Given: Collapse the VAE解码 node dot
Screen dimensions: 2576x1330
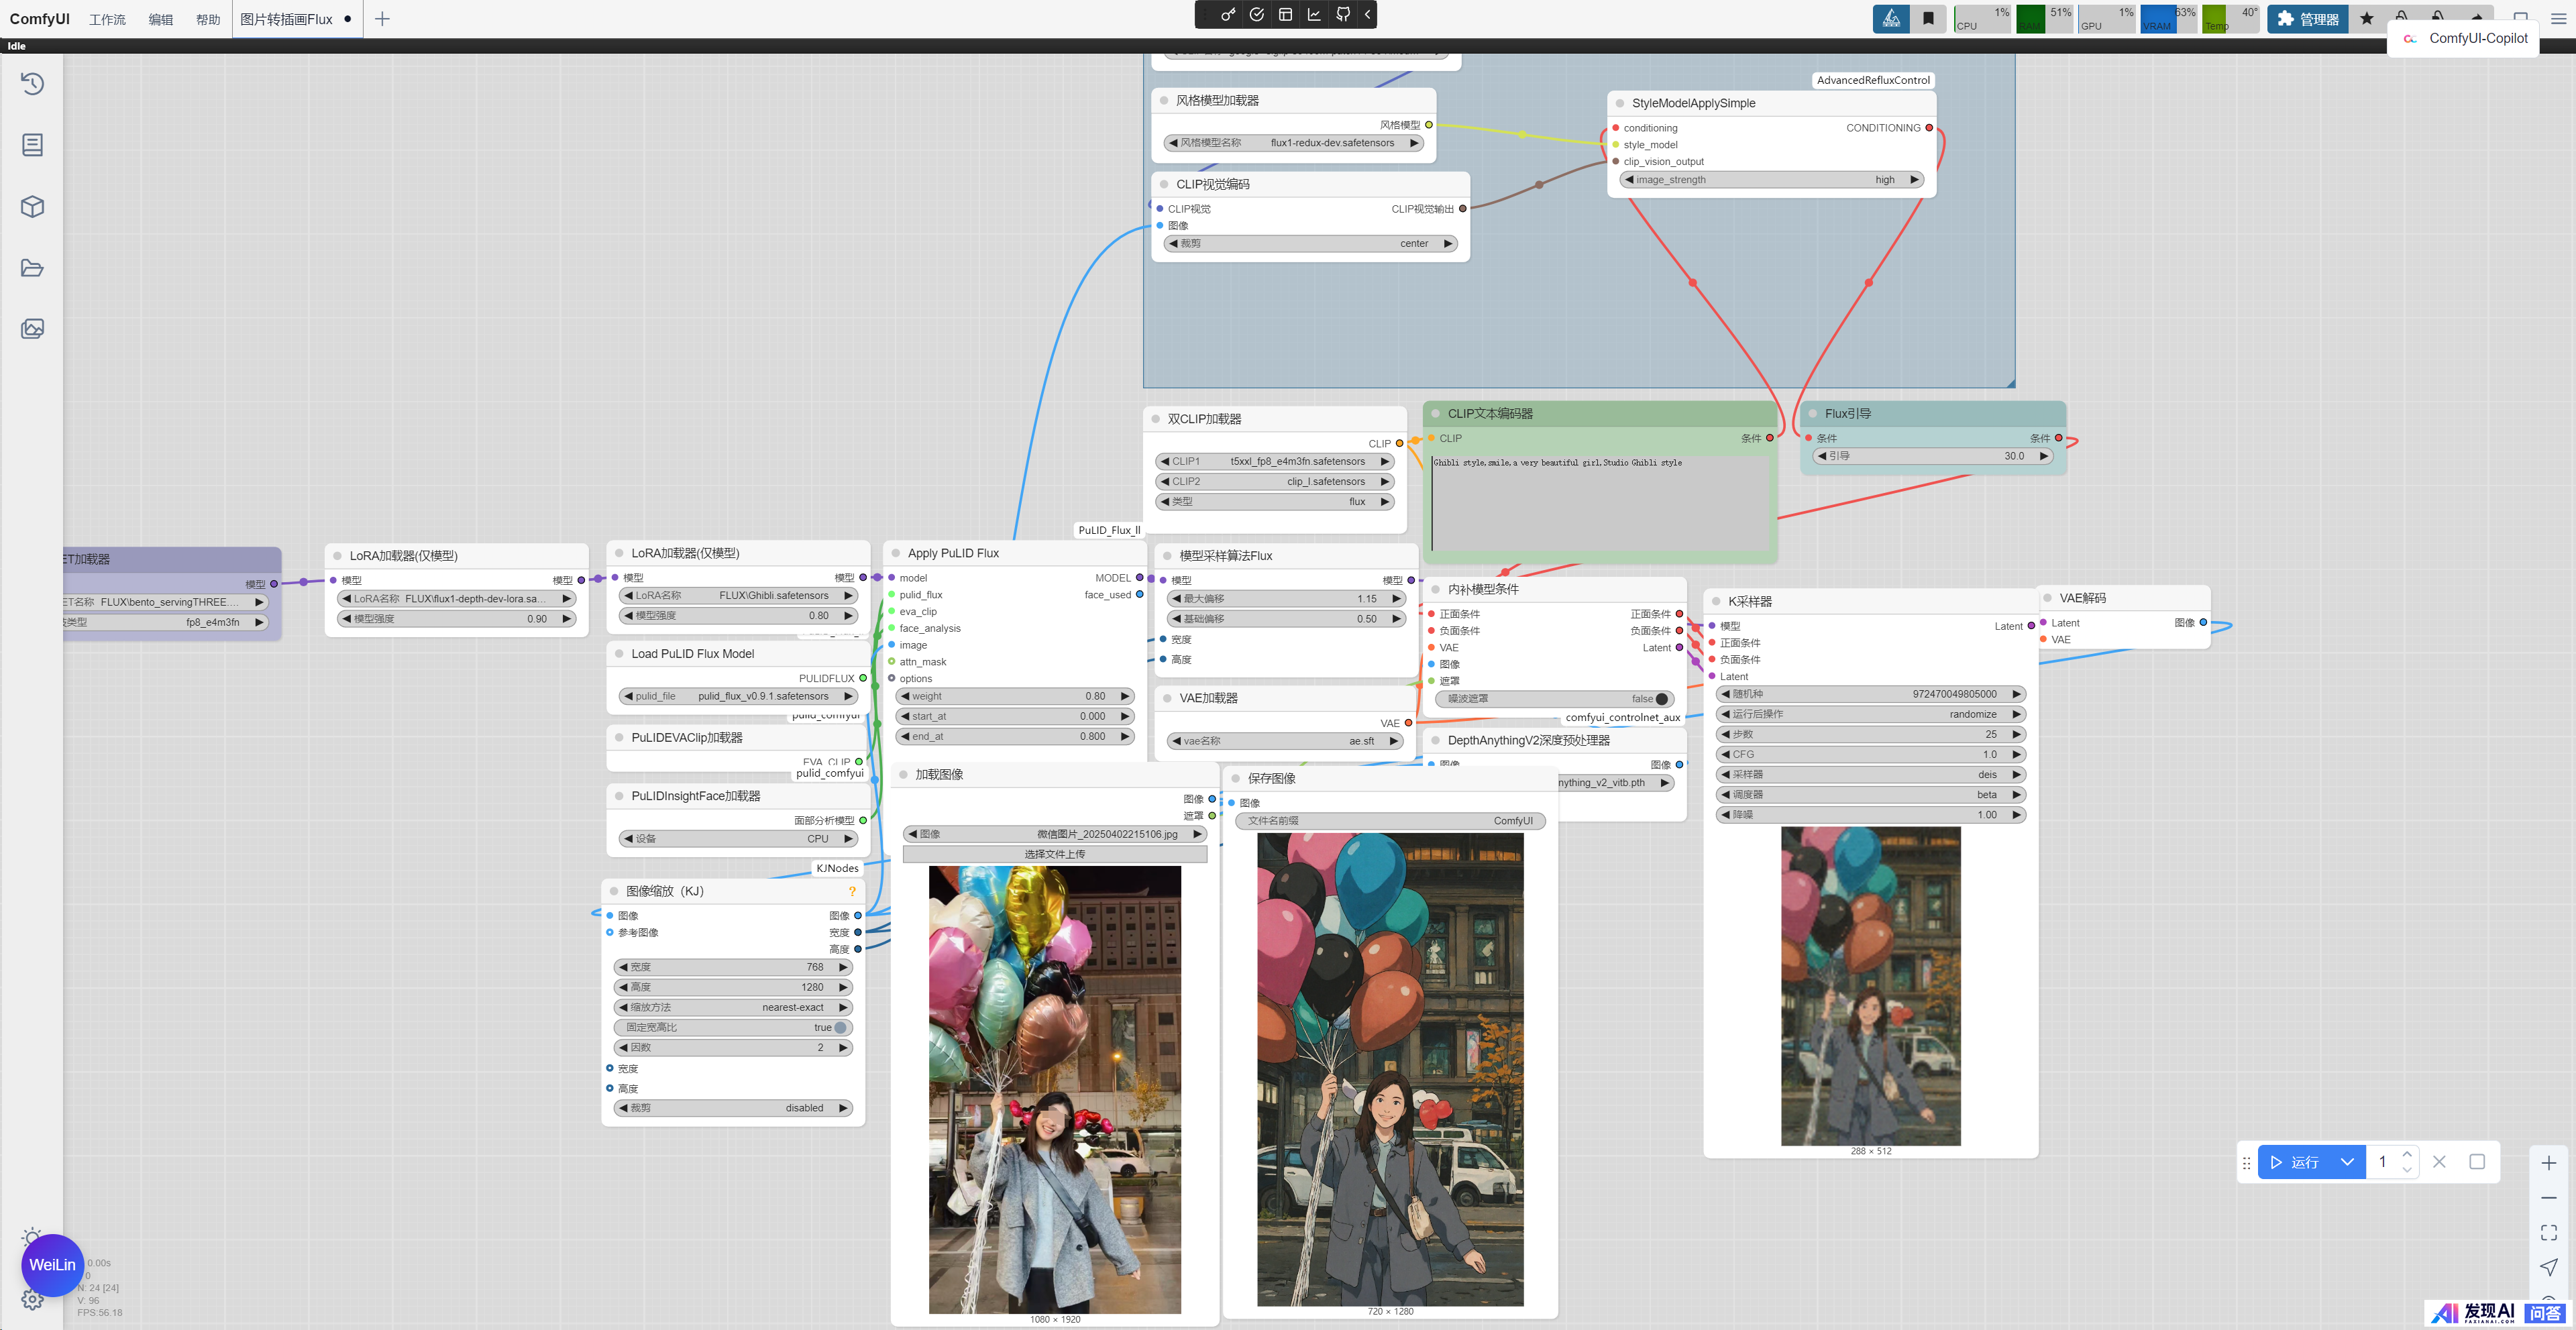Looking at the screenshot, I should pyautogui.click(x=2048, y=598).
